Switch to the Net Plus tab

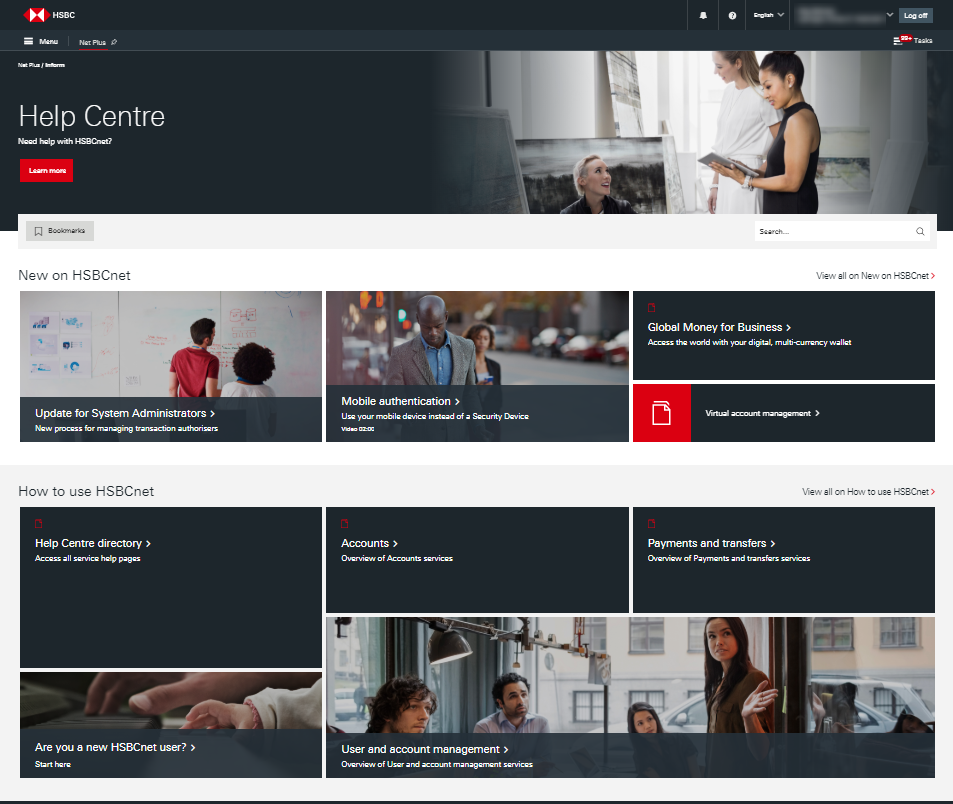[x=93, y=42]
